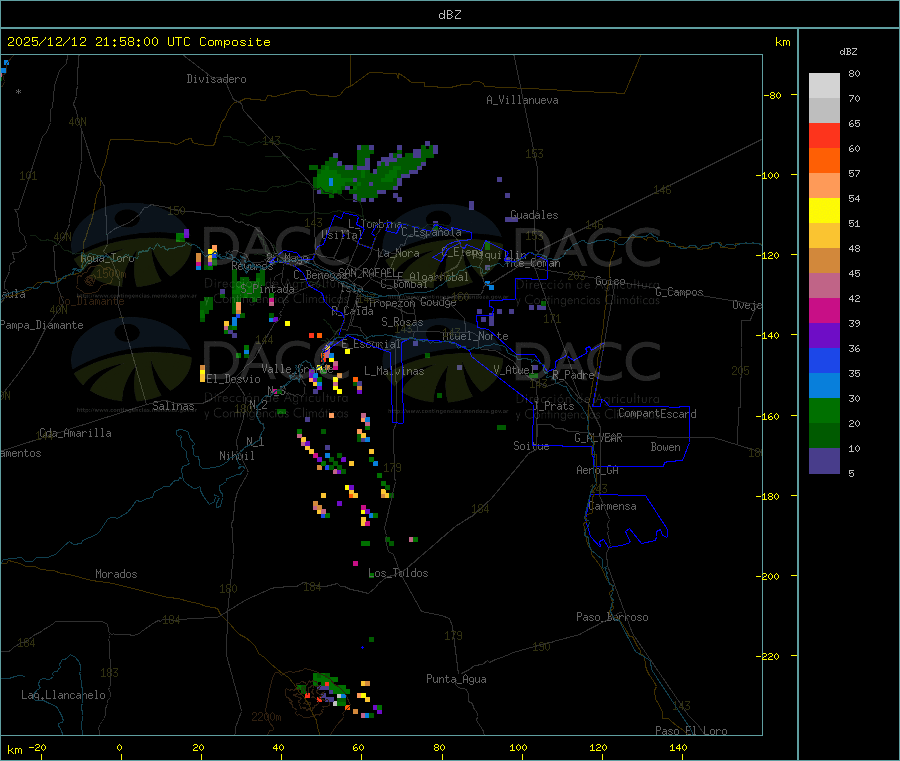Click the 48 value in the dBZ legend
Image resolution: width=900 pixels, height=761 pixels.
click(x=854, y=249)
